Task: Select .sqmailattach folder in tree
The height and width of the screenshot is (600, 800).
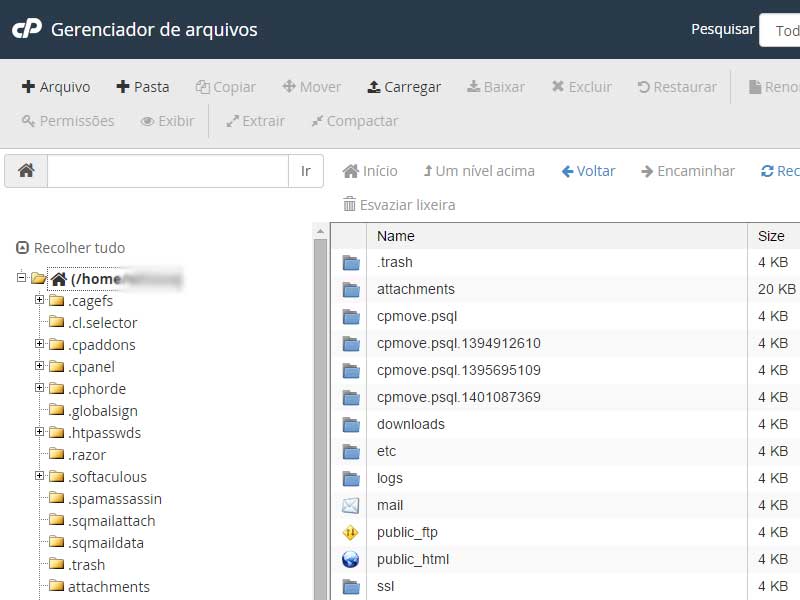Action: tap(111, 521)
